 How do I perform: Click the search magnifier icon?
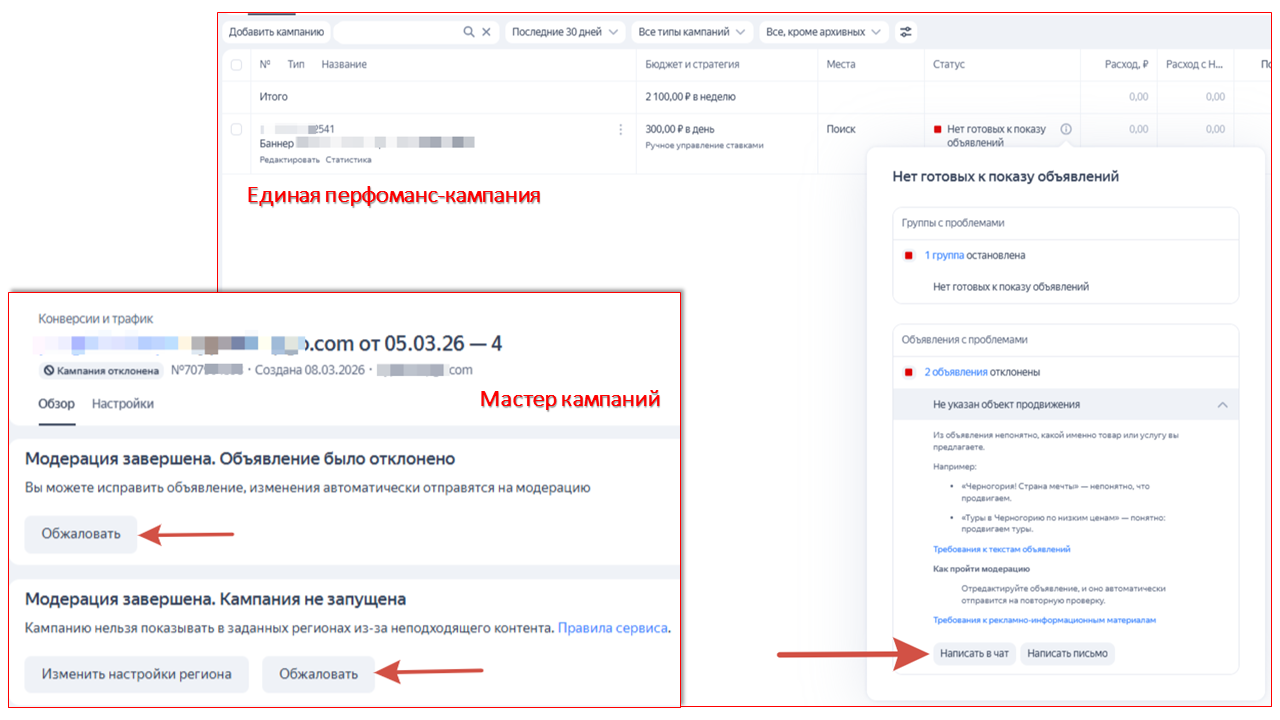(x=469, y=32)
